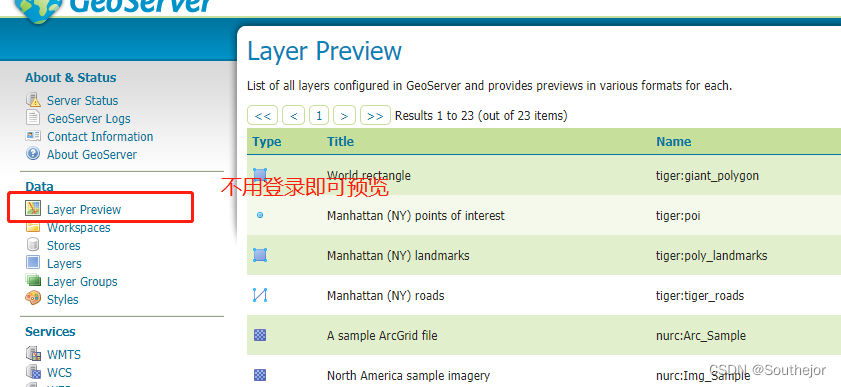This screenshot has height=387, width=841.
Task: Click 'Results 1 to 23' pagination text
Action: click(x=481, y=115)
